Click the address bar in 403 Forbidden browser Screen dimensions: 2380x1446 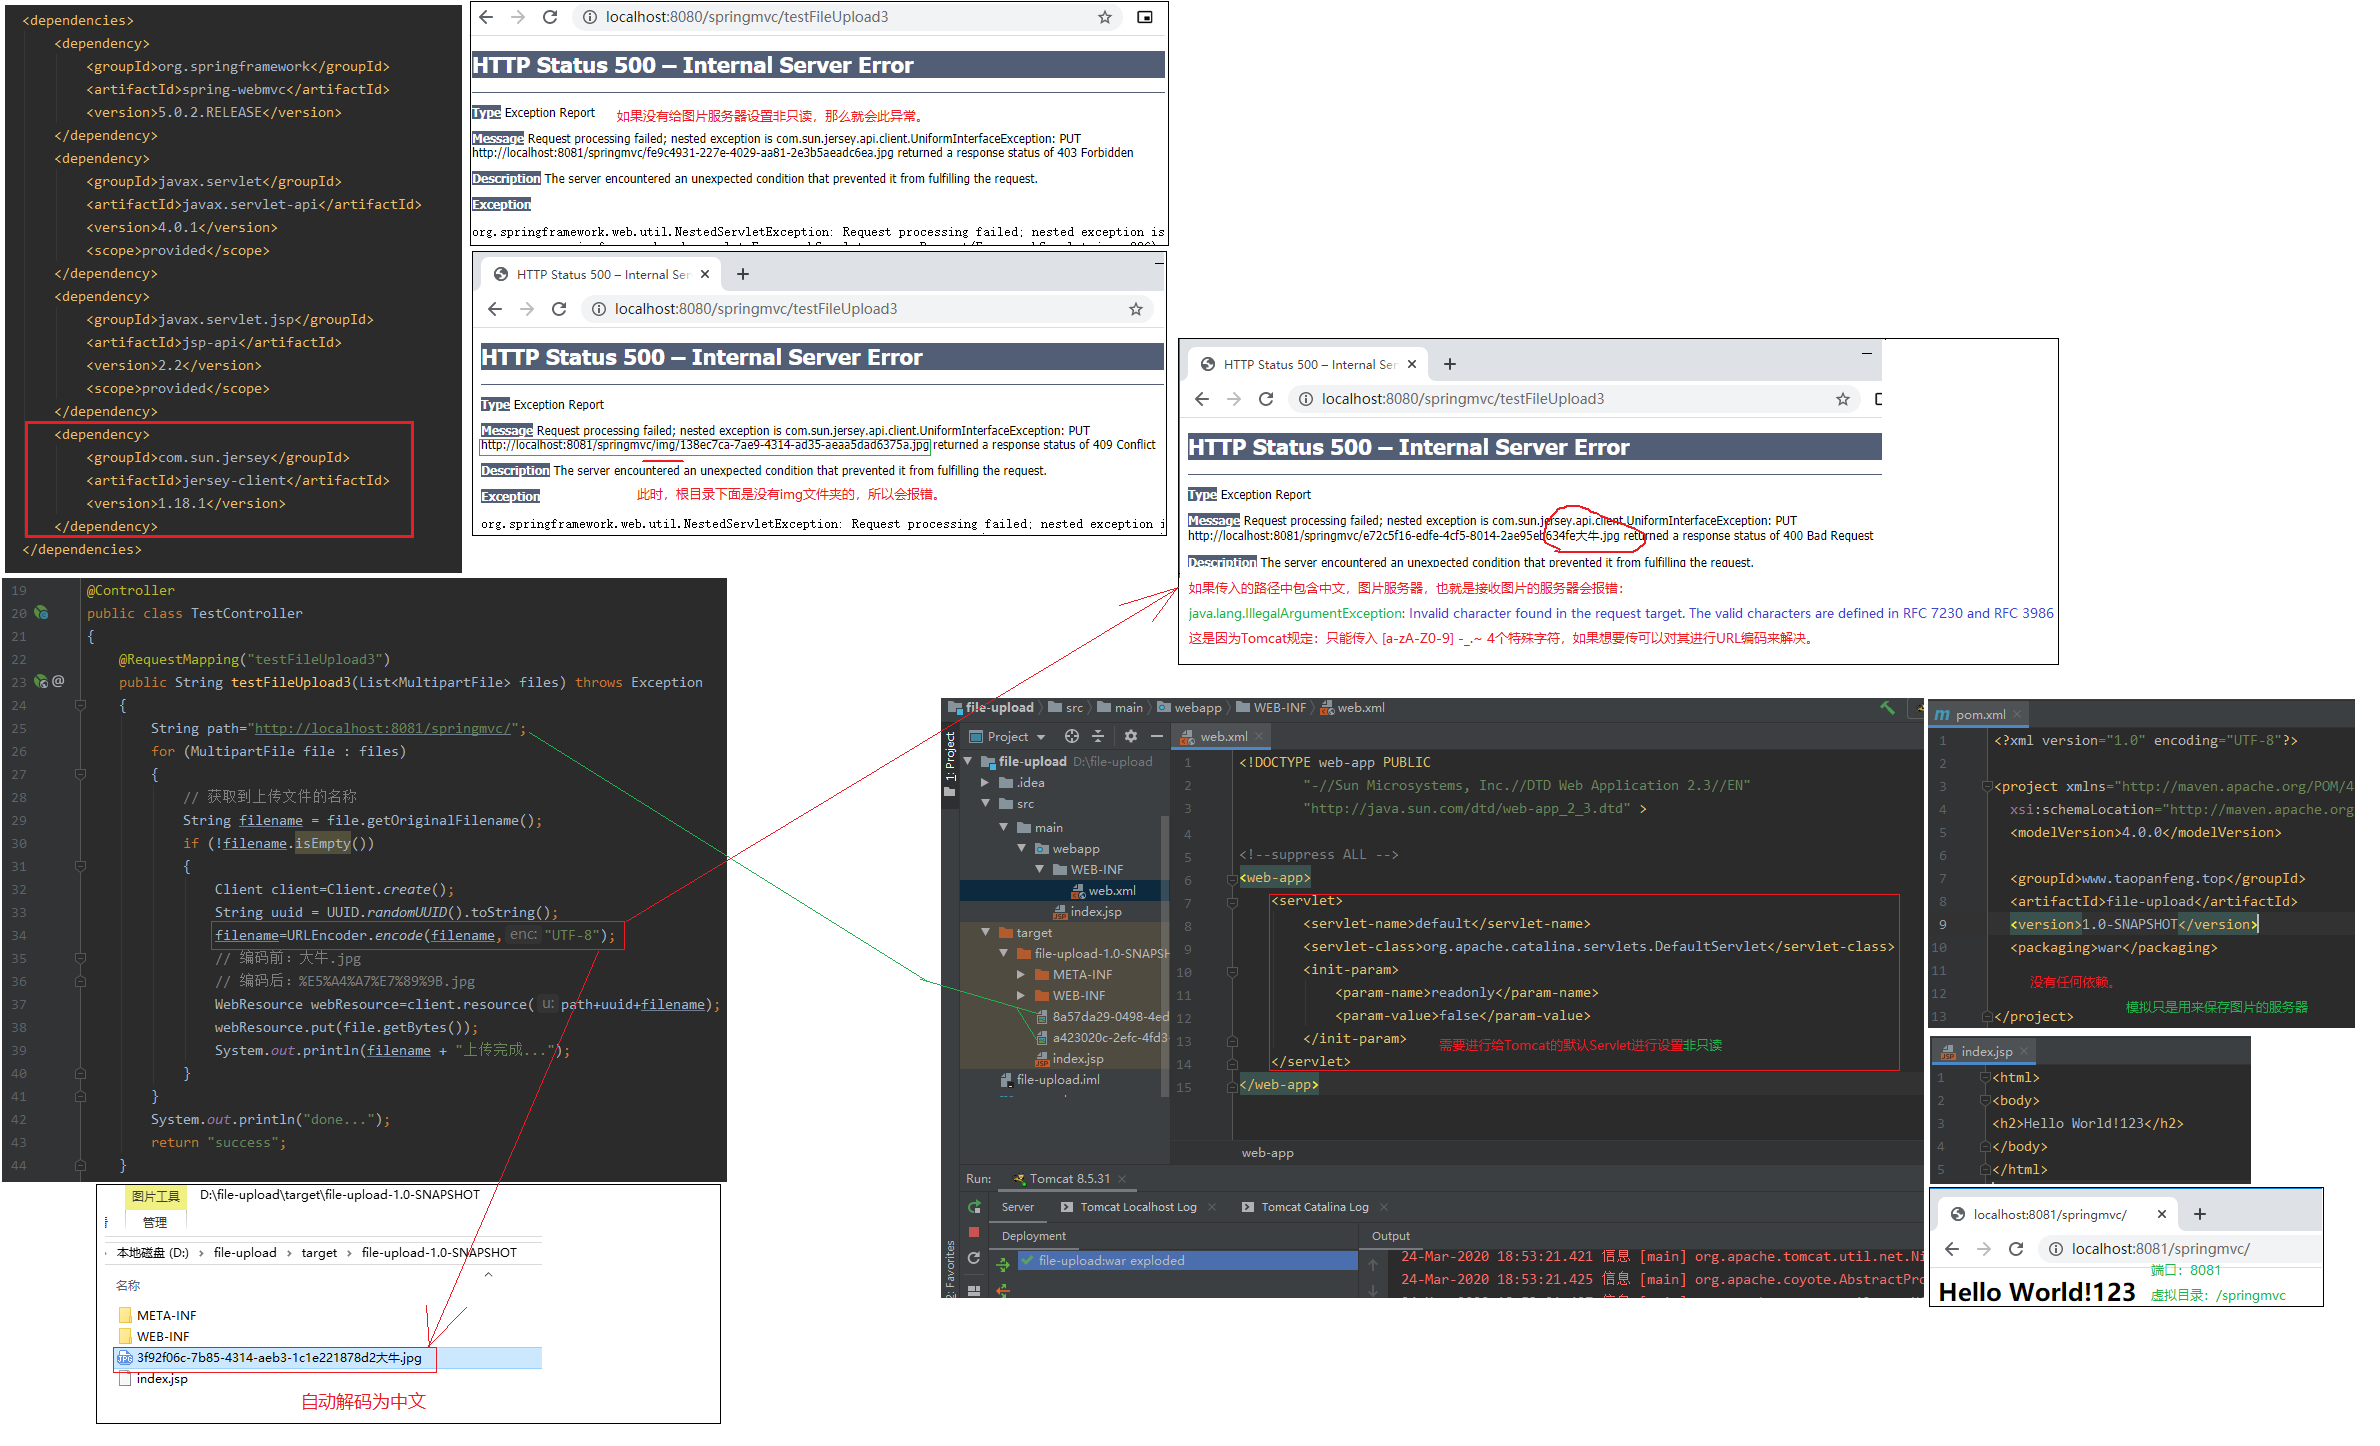(848, 17)
